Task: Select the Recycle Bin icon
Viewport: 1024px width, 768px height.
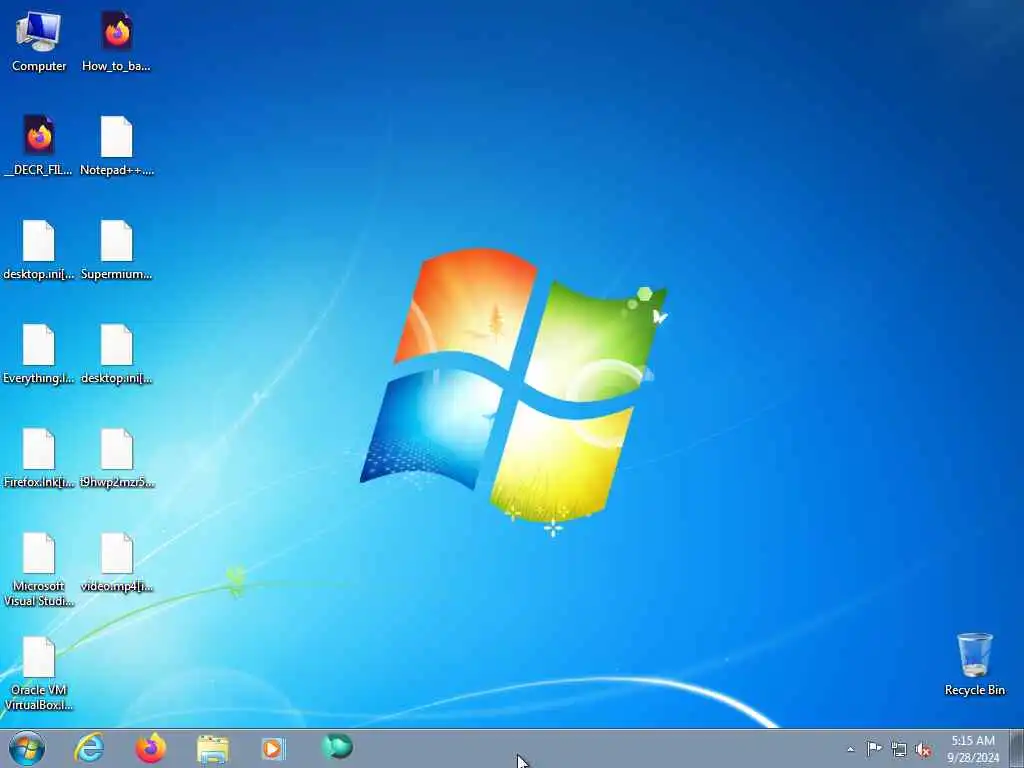Action: coord(974,664)
